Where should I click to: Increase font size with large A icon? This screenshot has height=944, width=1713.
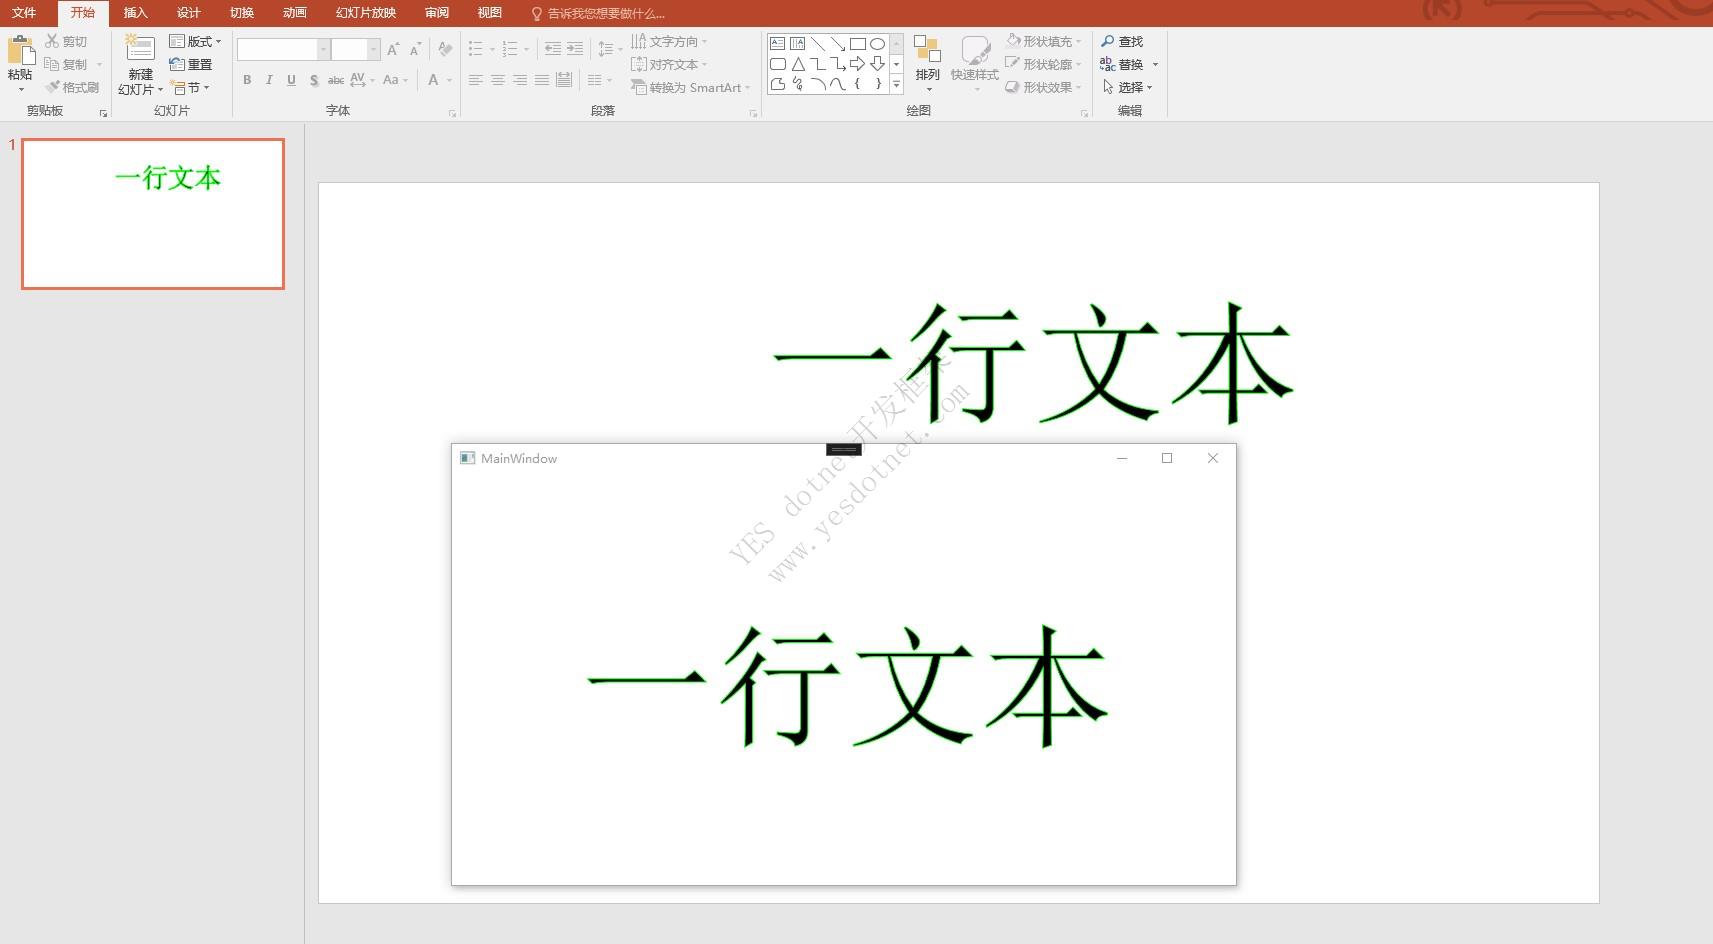pyautogui.click(x=393, y=49)
